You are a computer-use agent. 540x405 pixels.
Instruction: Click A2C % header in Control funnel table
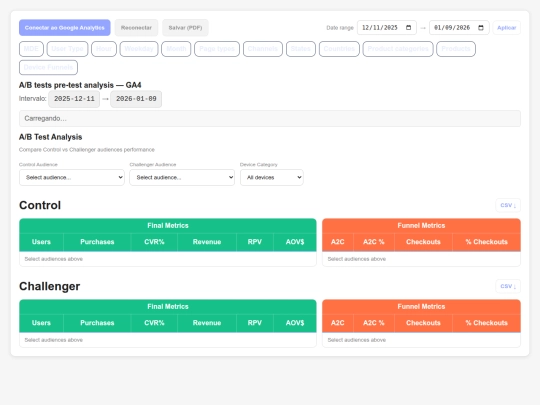click(x=374, y=242)
